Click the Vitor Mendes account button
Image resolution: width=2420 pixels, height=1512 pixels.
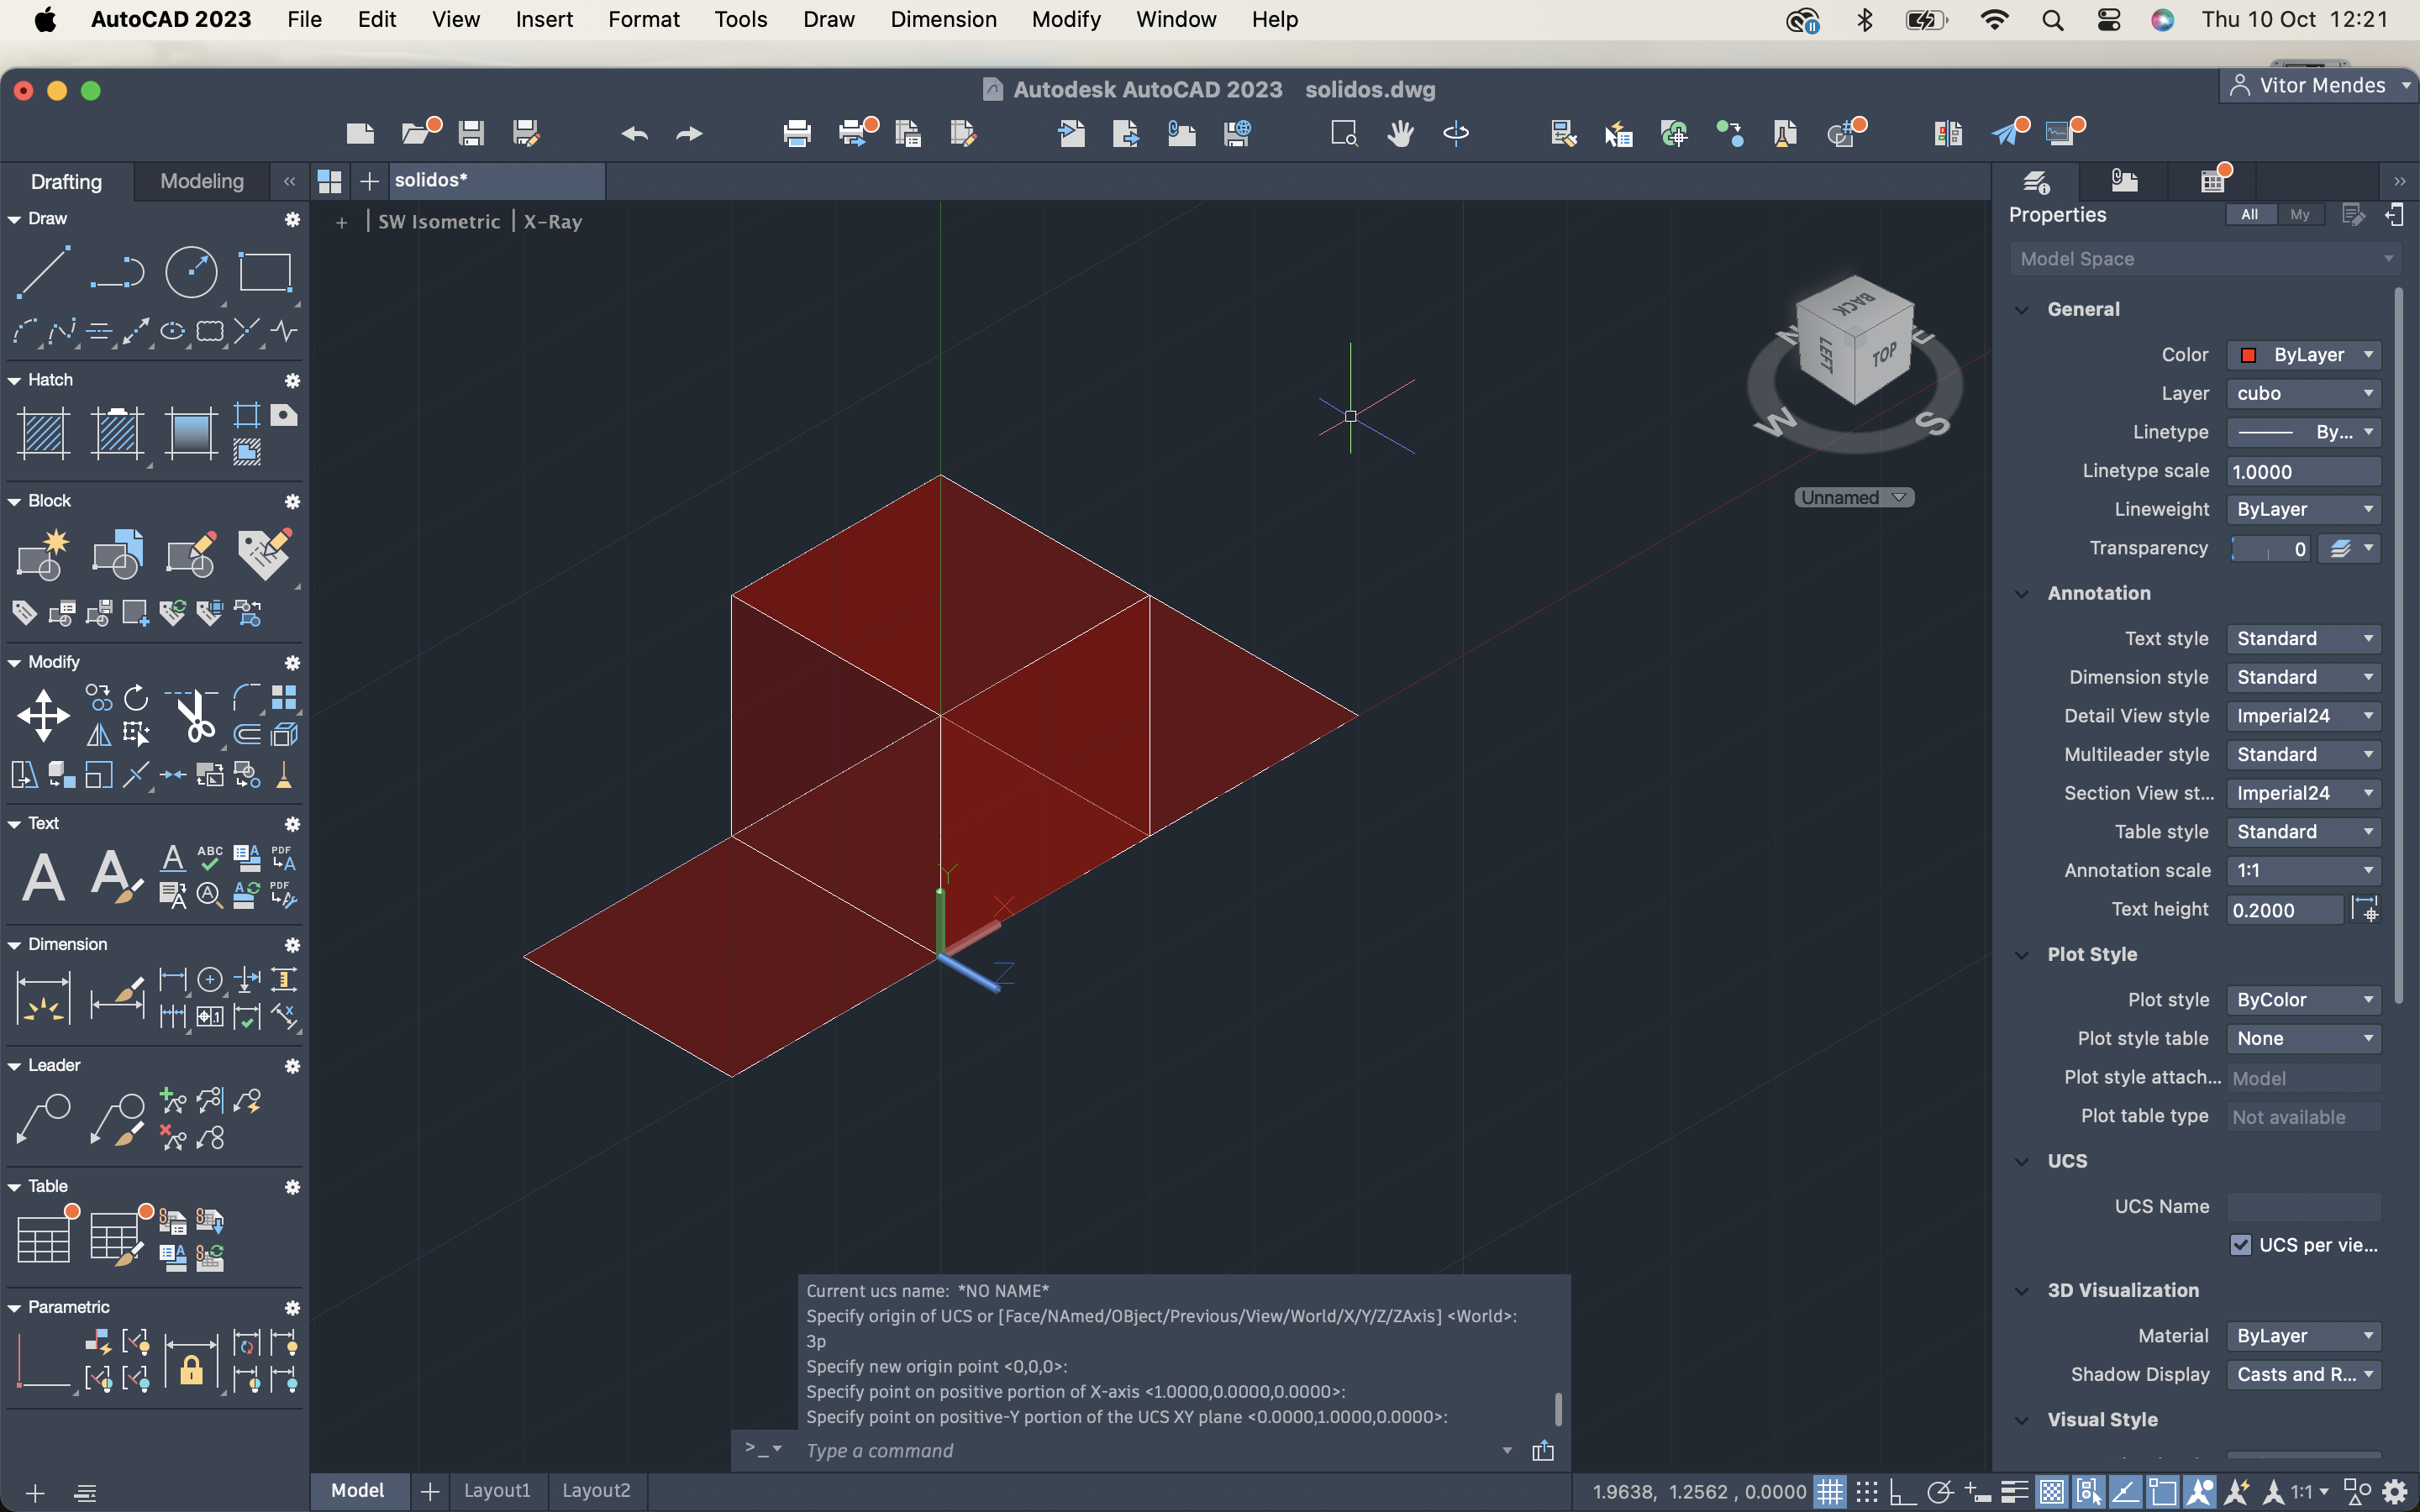click(2320, 86)
